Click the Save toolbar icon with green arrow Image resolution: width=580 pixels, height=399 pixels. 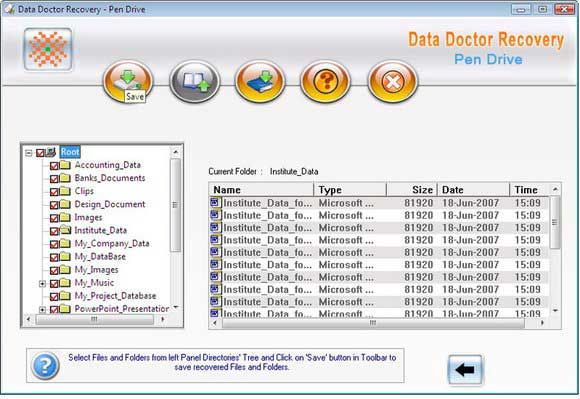click(128, 81)
